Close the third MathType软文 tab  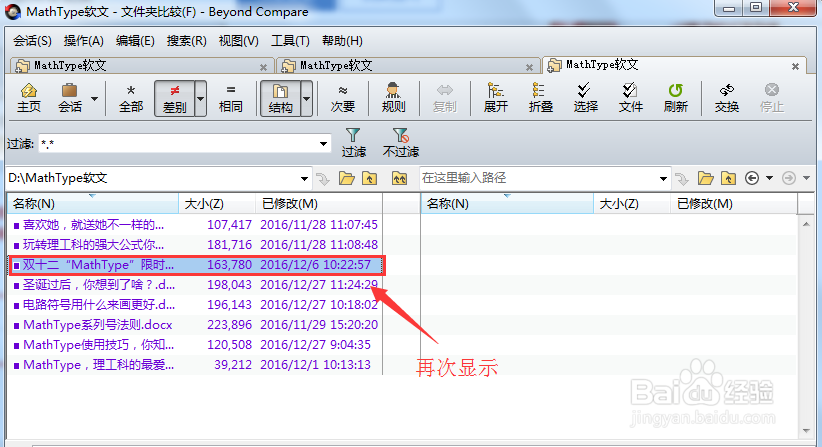(795, 67)
